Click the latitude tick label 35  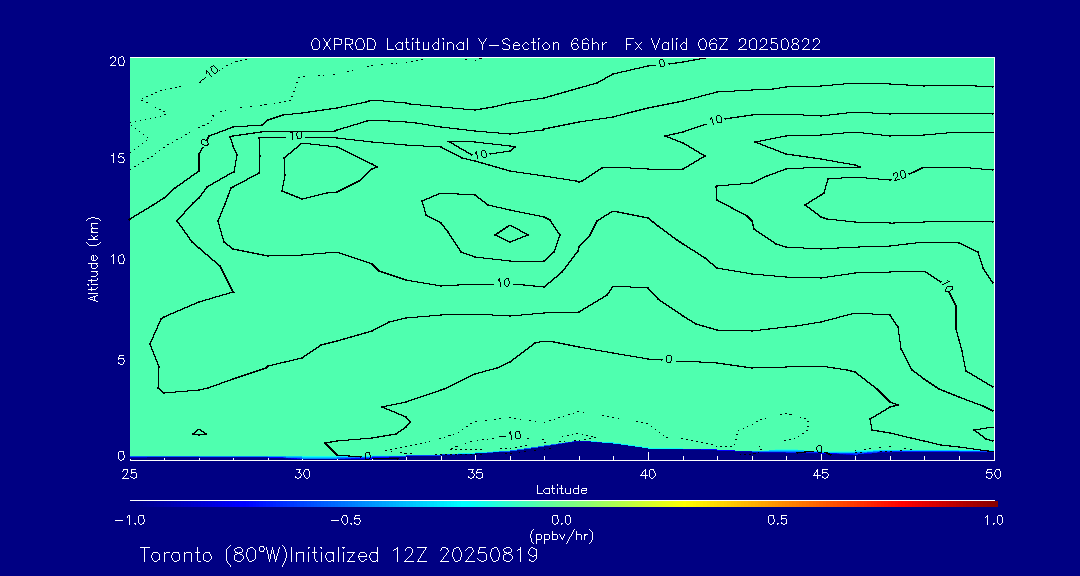pos(475,472)
